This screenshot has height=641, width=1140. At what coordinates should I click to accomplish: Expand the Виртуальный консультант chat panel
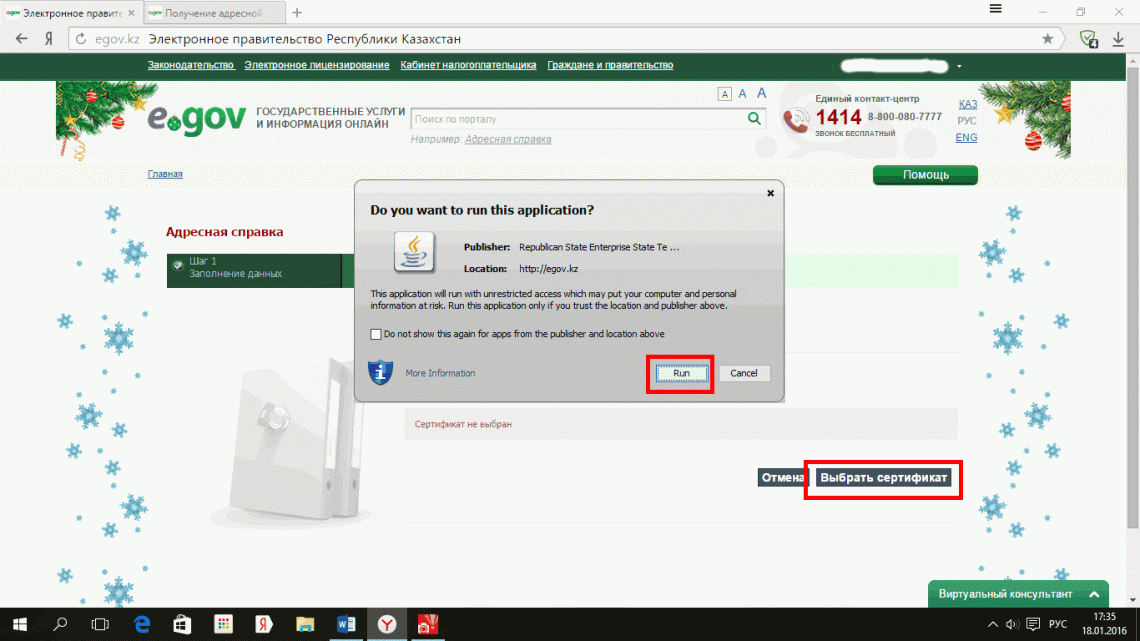pyautogui.click(x=1095, y=594)
